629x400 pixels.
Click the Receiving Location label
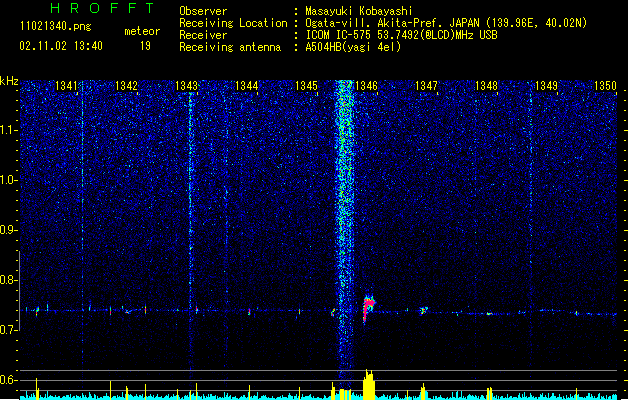[233, 23]
